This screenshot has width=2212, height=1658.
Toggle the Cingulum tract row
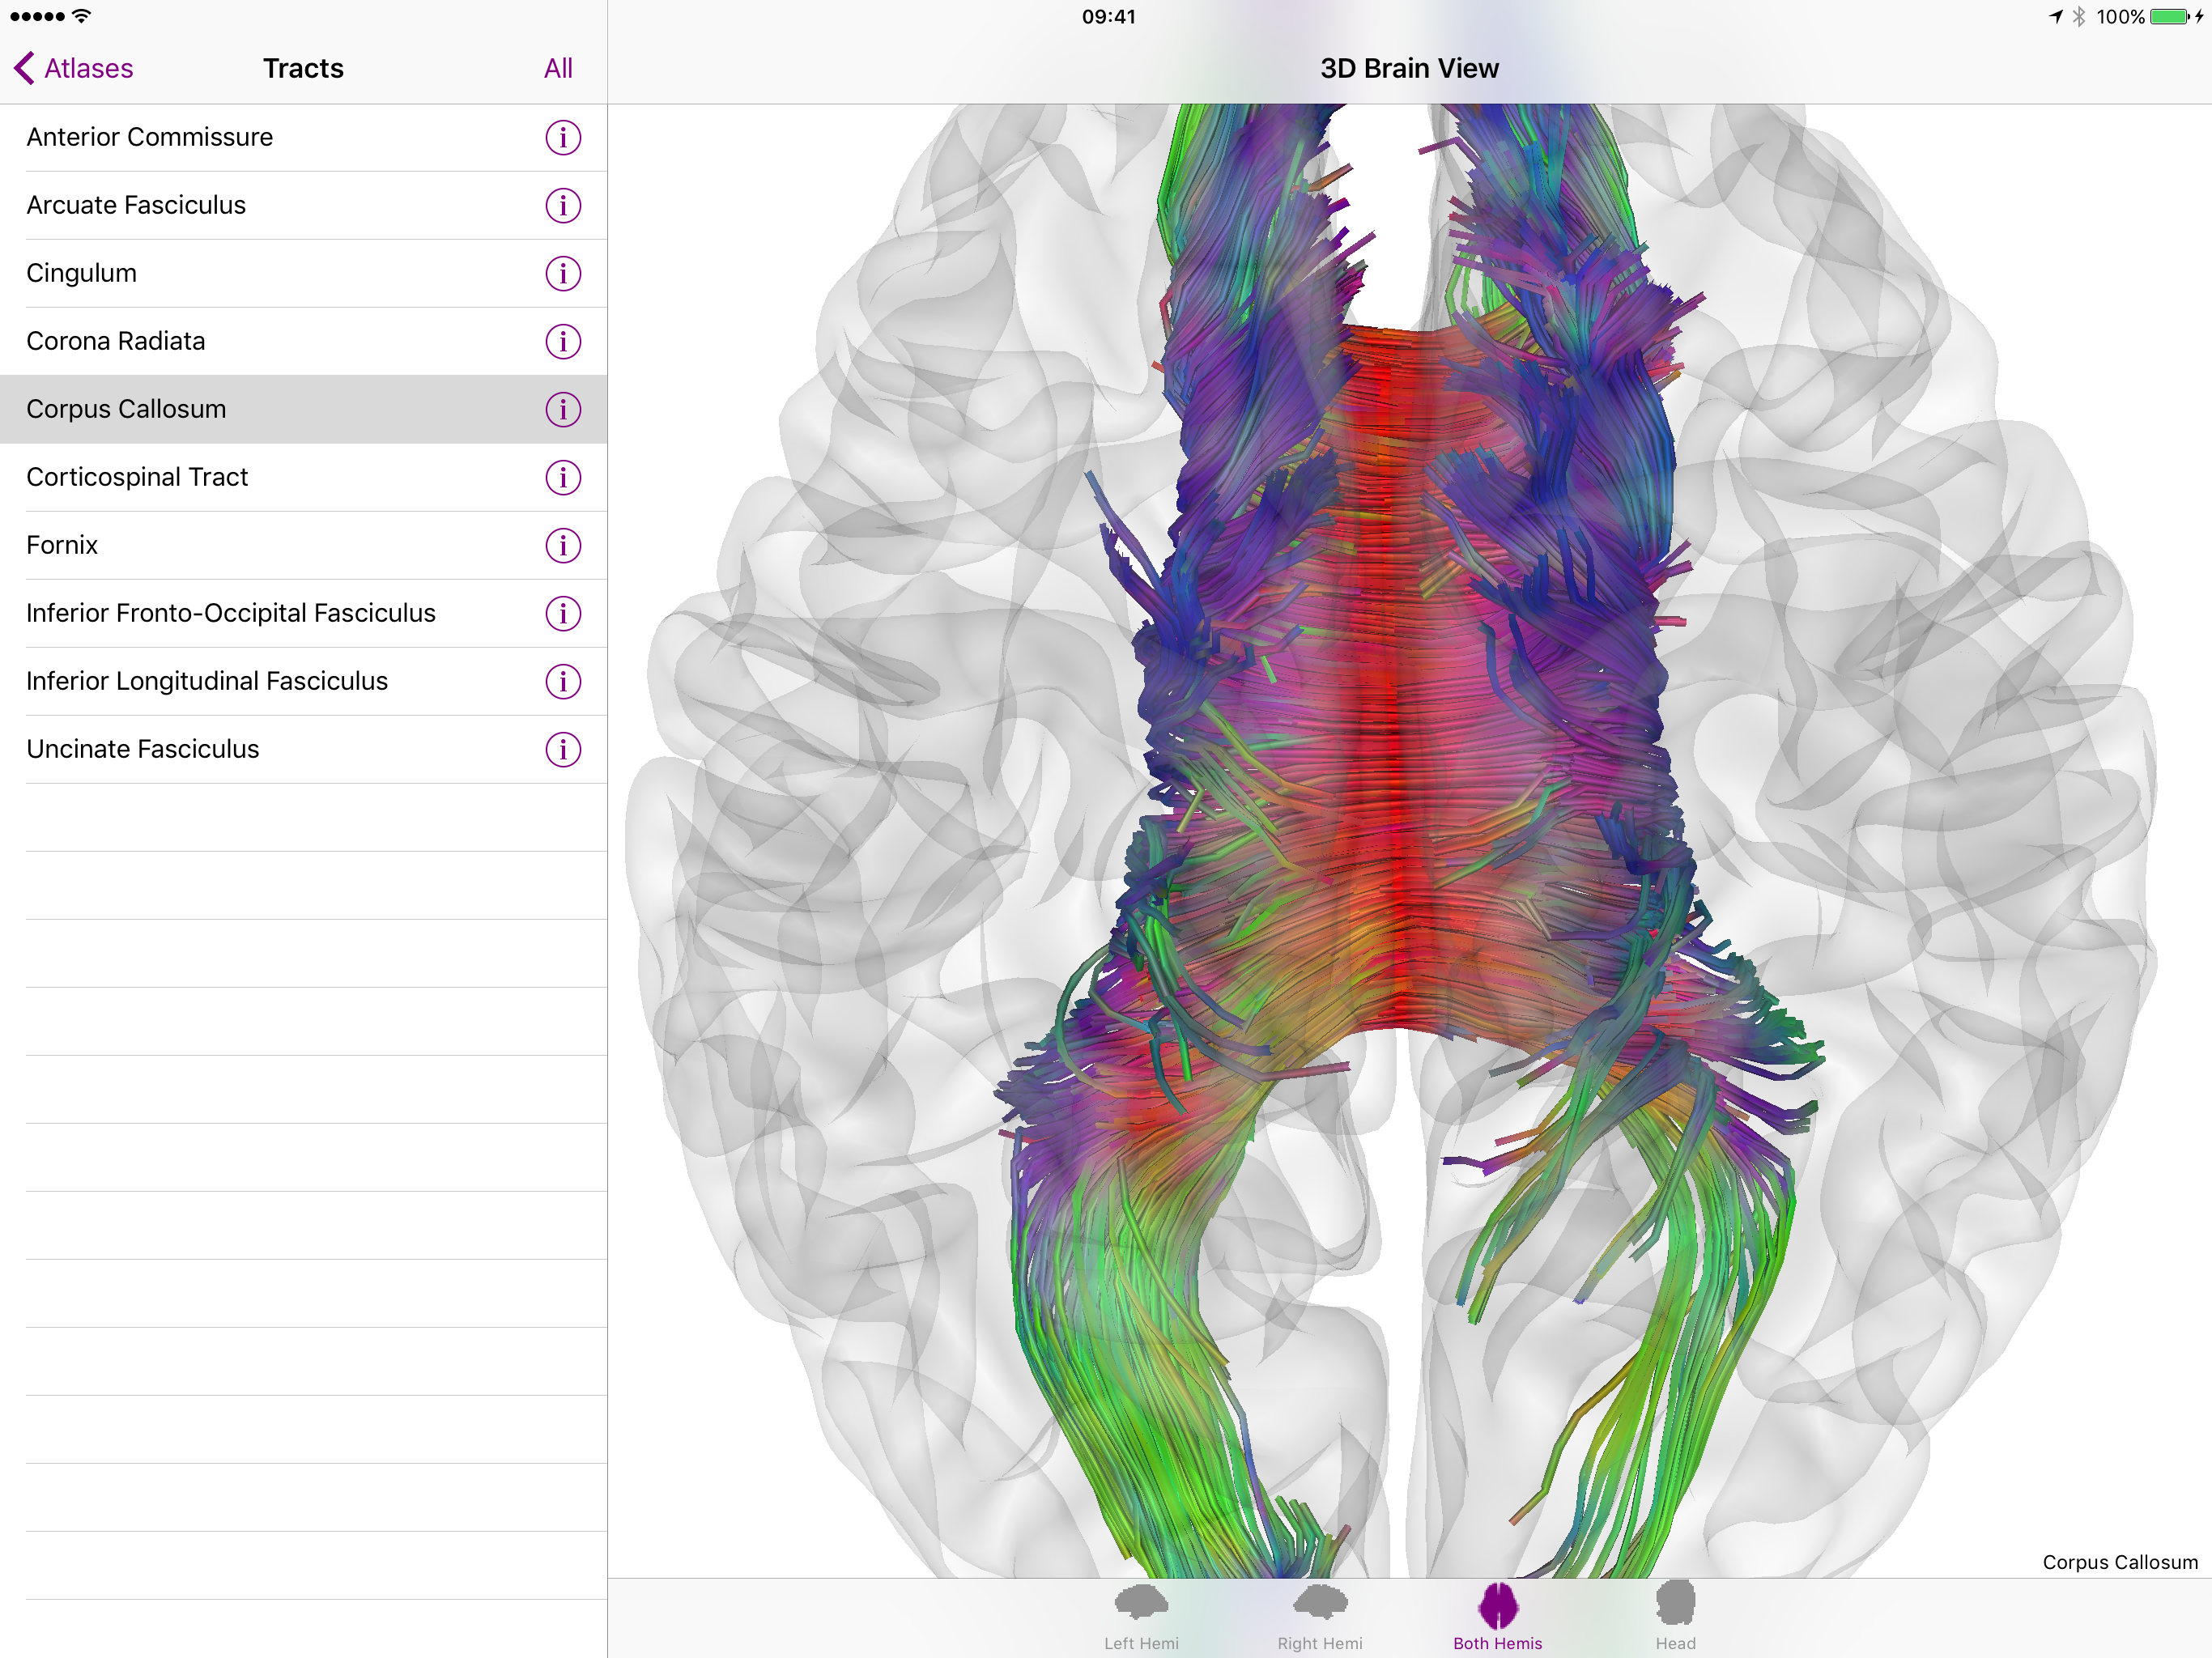point(82,273)
